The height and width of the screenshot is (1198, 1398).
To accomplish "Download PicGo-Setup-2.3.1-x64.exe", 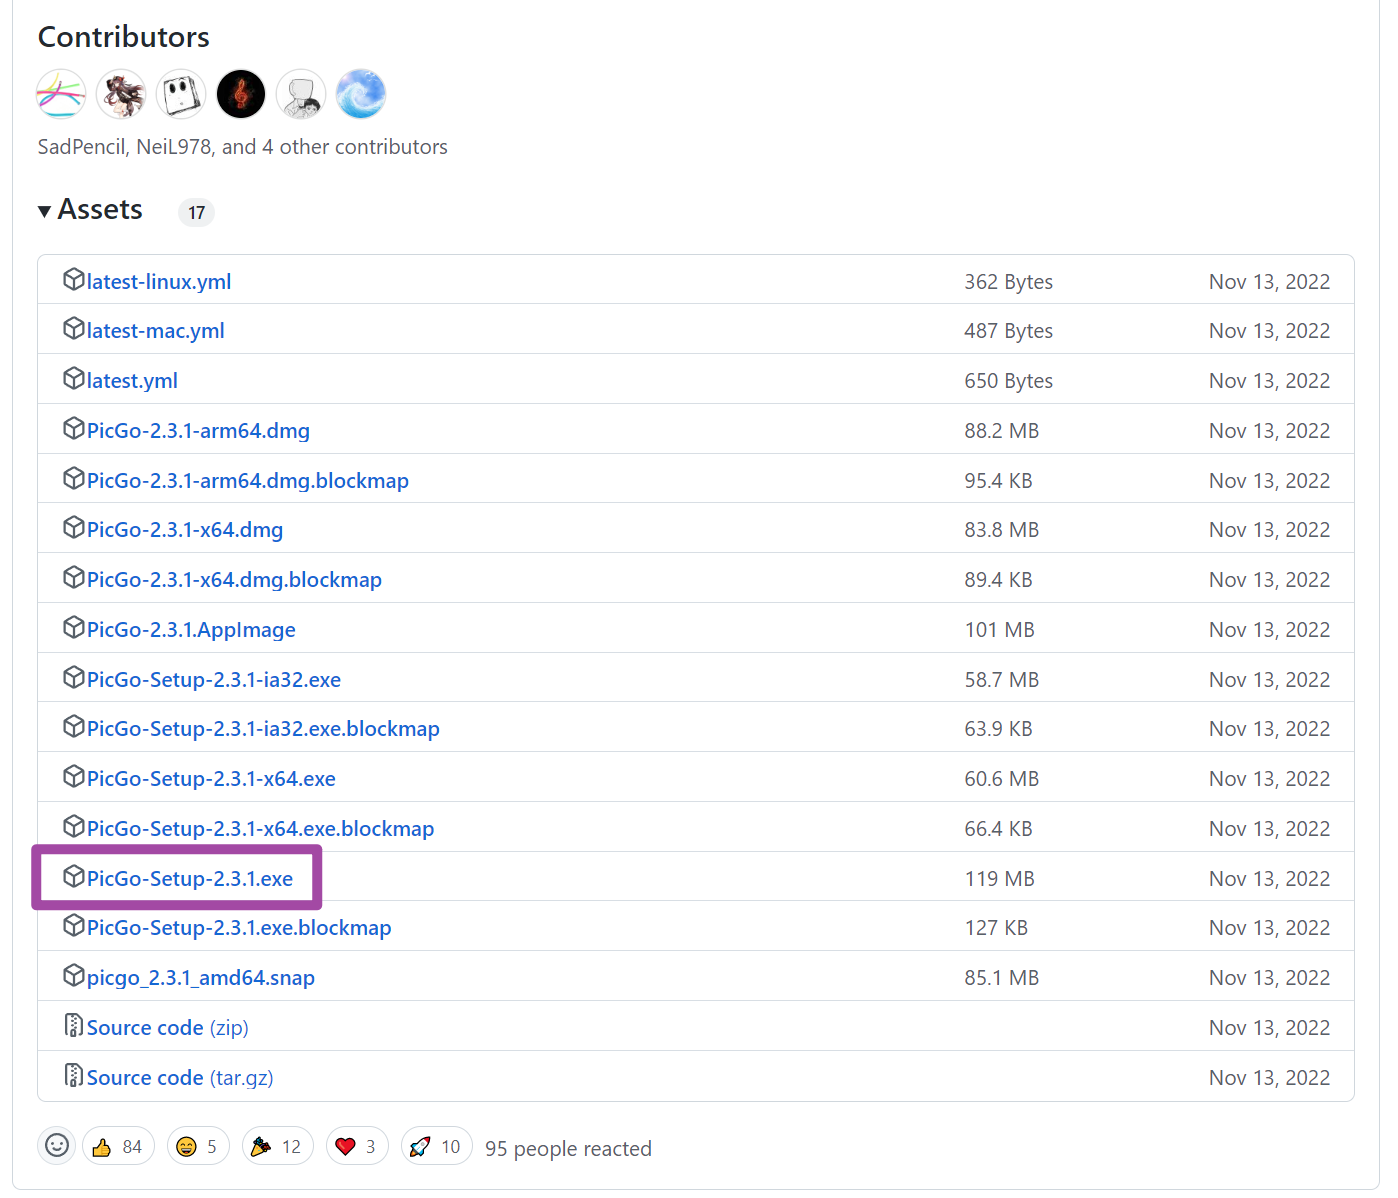I will pos(211,779).
